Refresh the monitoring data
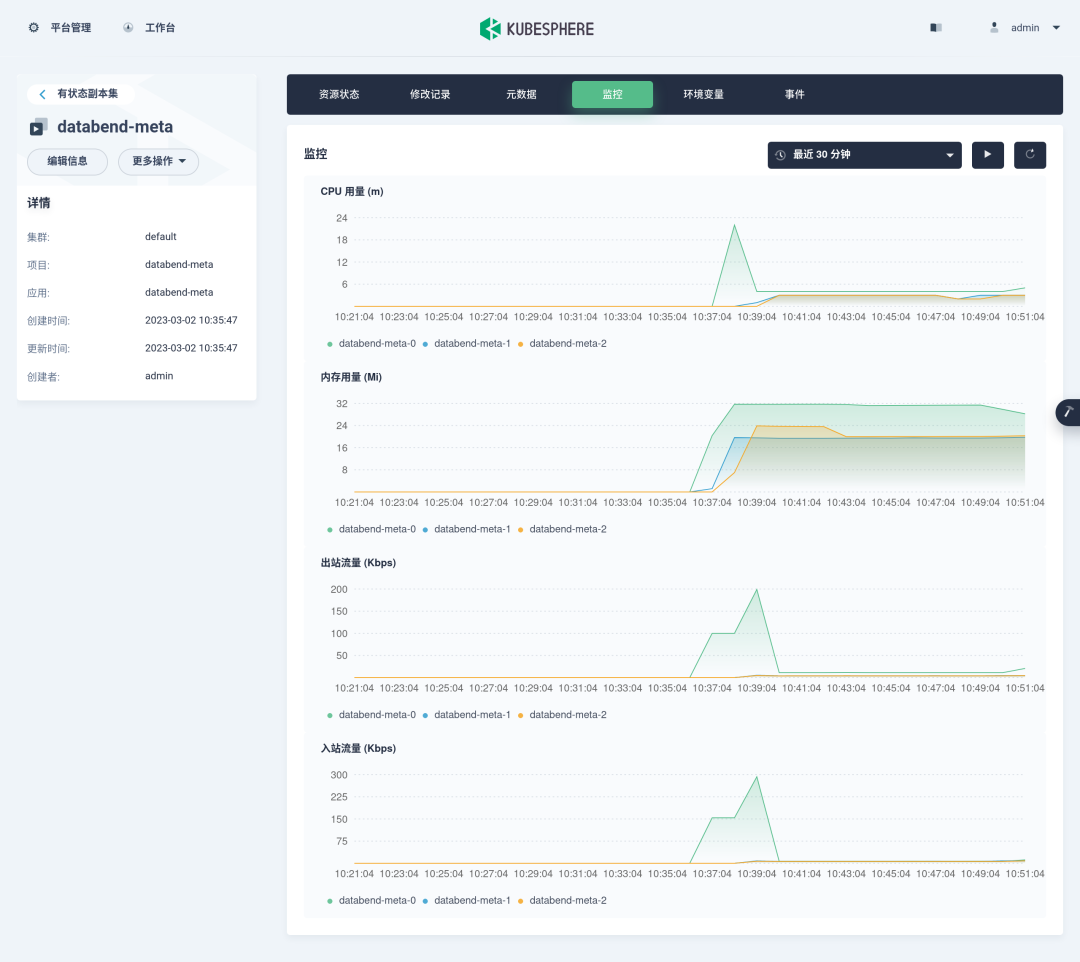This screenshot has width=1080, height=962. pos(1030,155)
